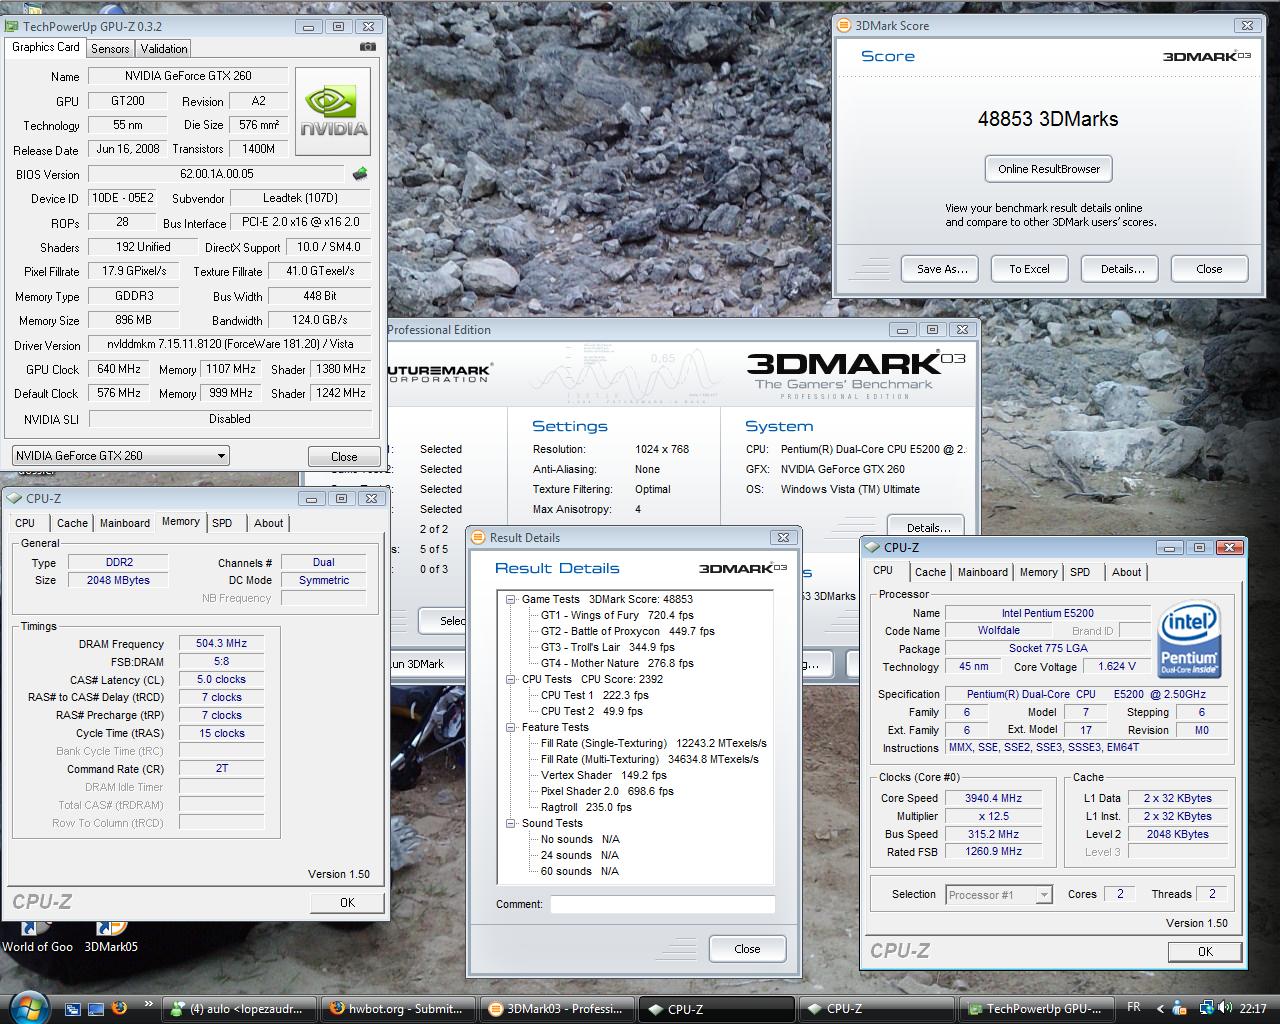This screenshot has height=1024, width=1280.
Task: Open Cache tab in left CPU-Z window
Action: pyautogui.click(x=72, y=523)
